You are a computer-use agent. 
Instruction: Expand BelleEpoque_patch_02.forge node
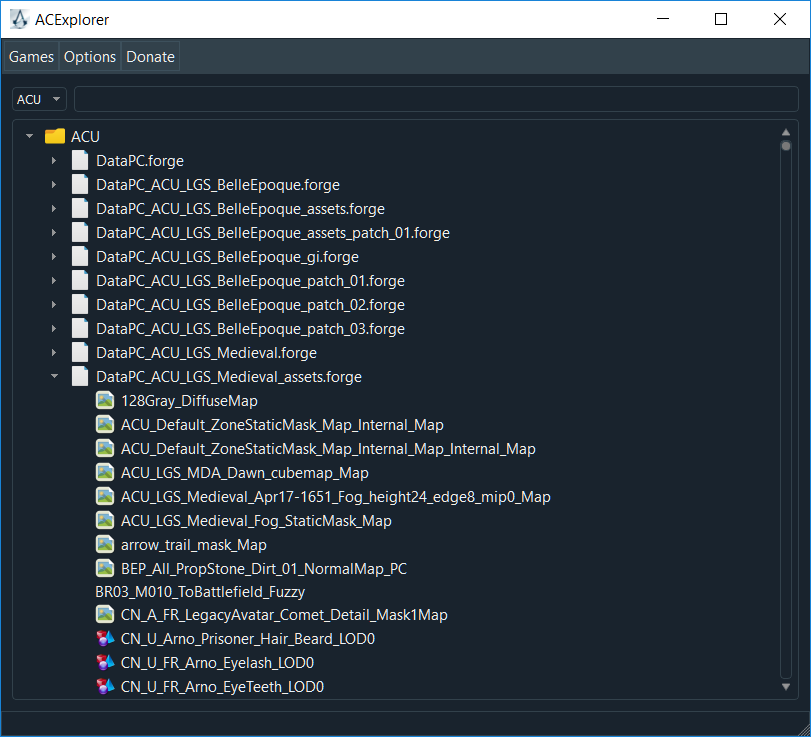[54, 305]
